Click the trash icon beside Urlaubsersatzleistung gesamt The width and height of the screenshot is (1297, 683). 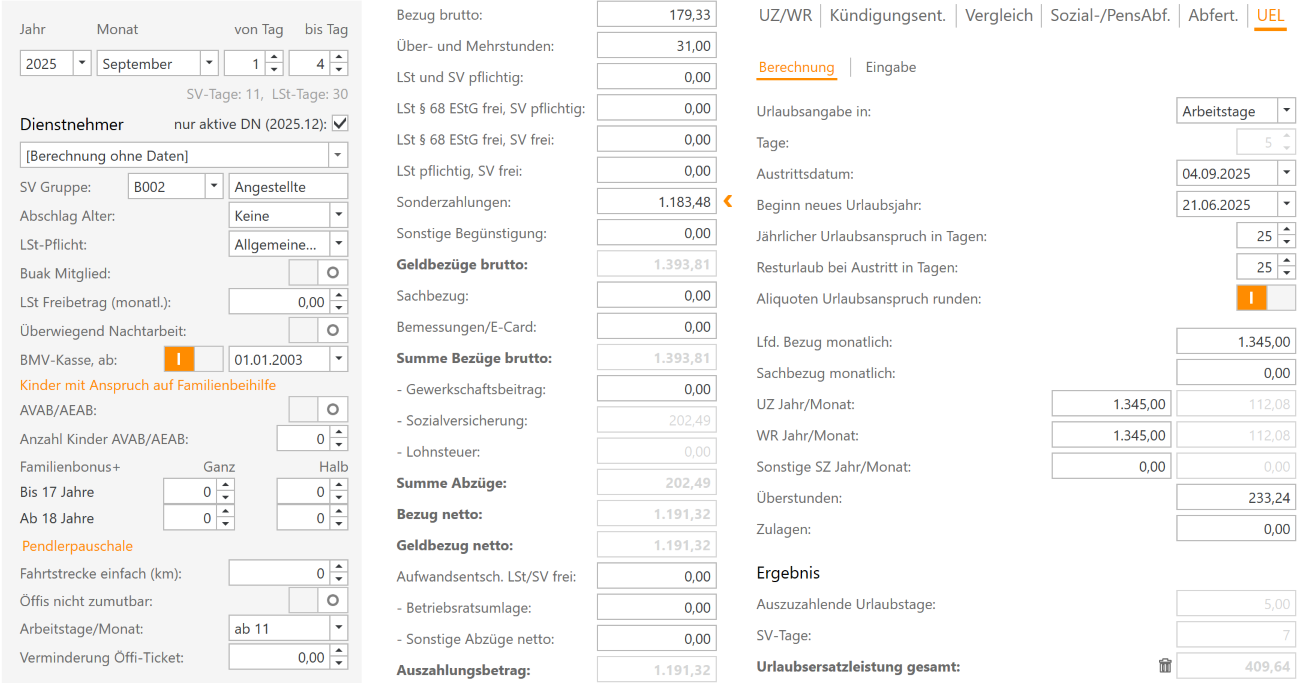[x=1164, y=666]
